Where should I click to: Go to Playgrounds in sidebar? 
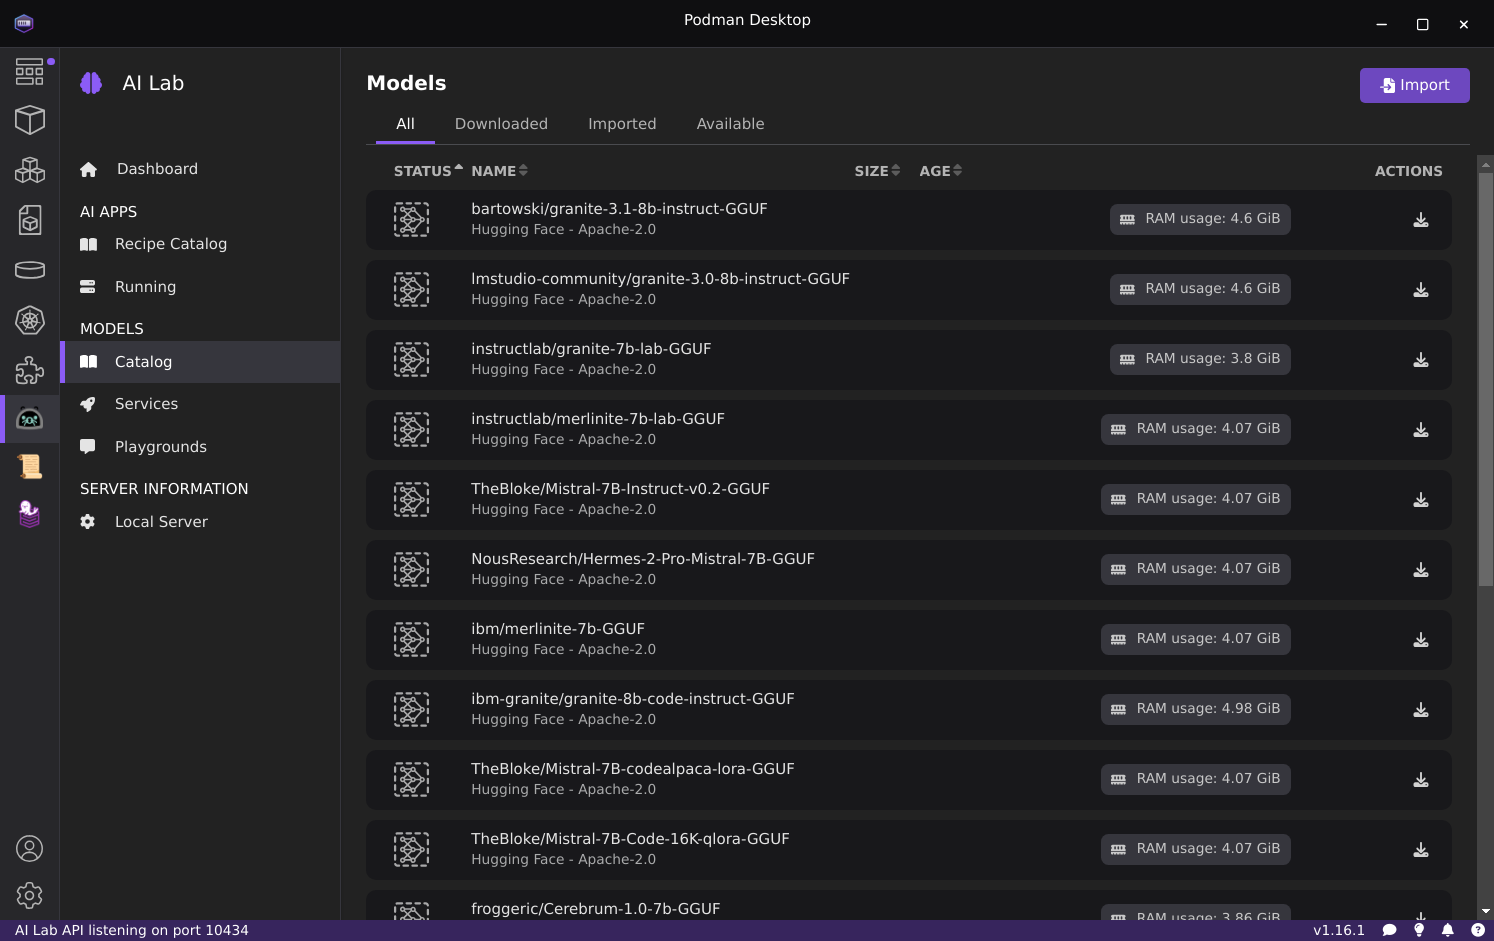click(160, 447)
